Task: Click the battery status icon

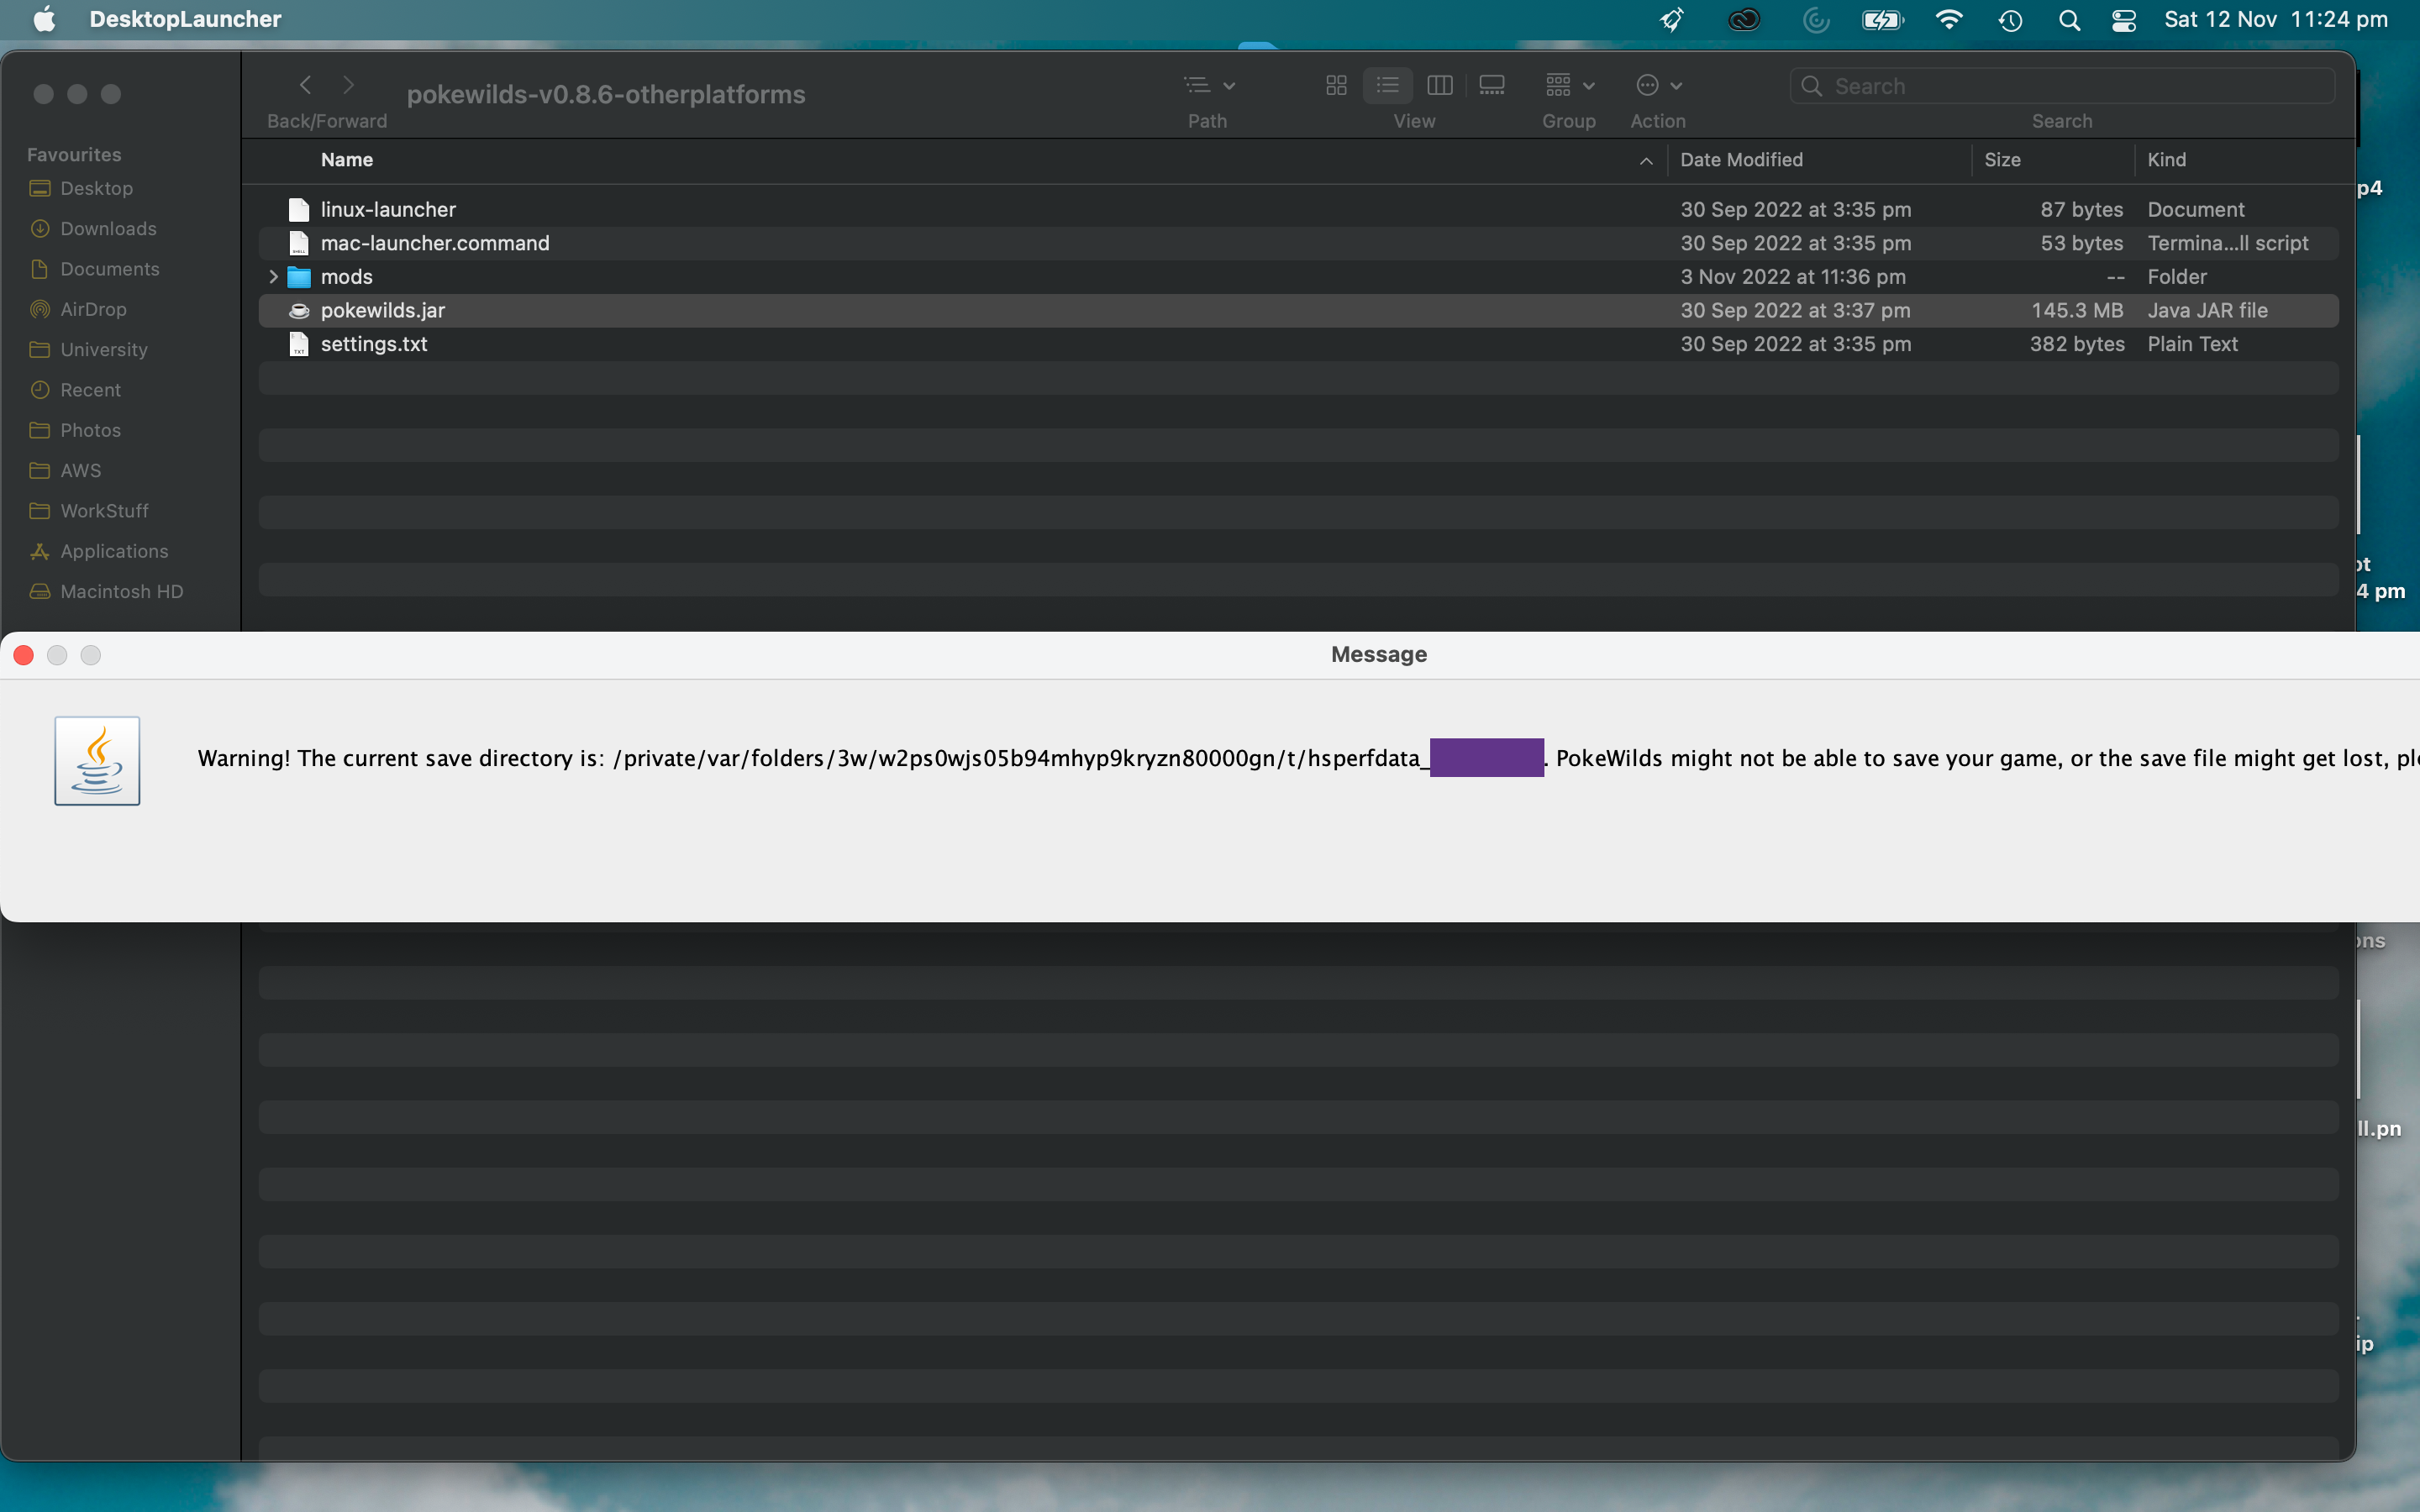Action: pos(1881,19)
